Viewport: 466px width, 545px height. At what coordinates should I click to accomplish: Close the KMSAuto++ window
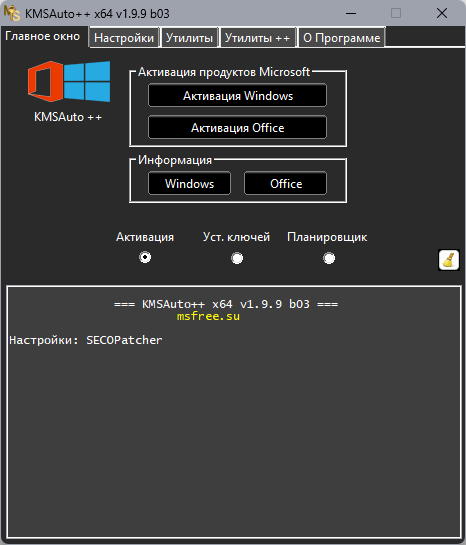click(442, 14)
